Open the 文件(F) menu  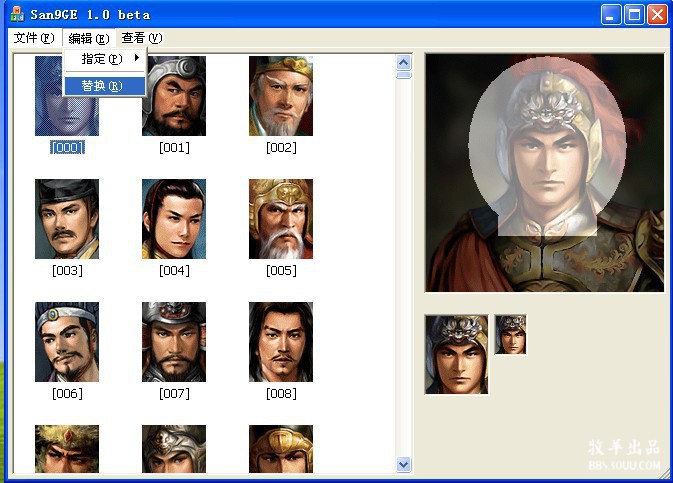pyautogui.click(x=34, y=38)
